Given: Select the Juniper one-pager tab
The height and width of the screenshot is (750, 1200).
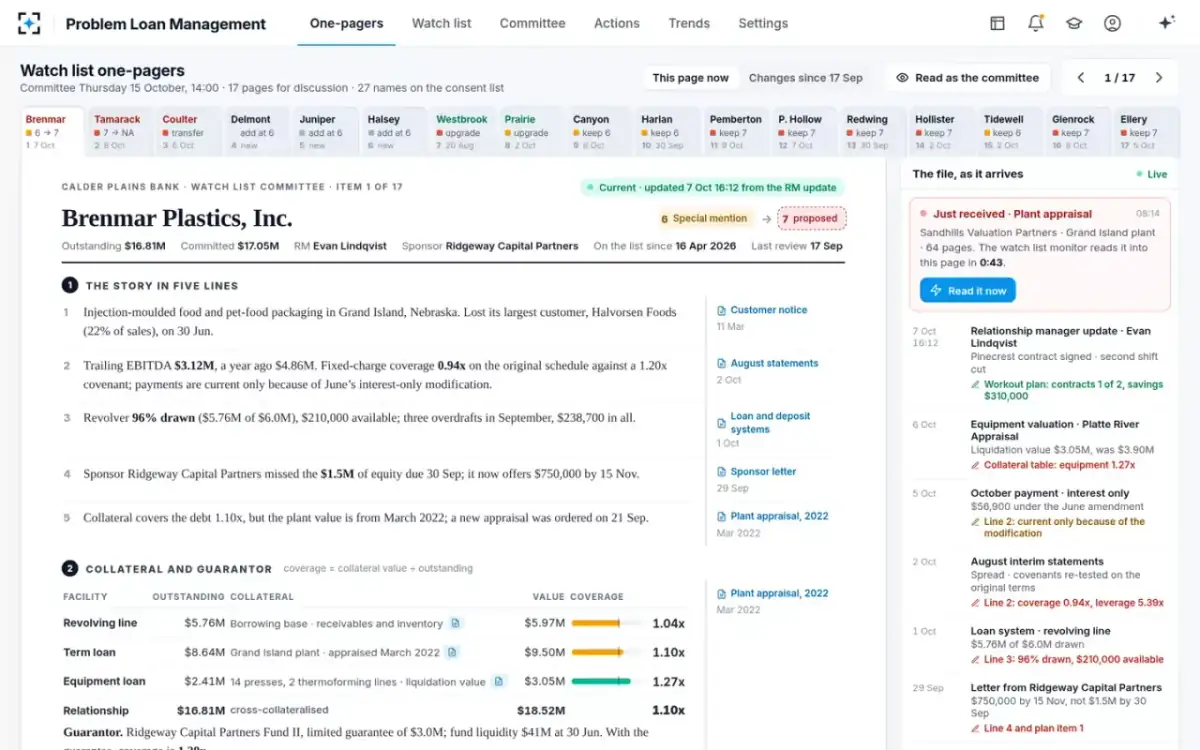Looking at the screenshot, I should (326, 132).
